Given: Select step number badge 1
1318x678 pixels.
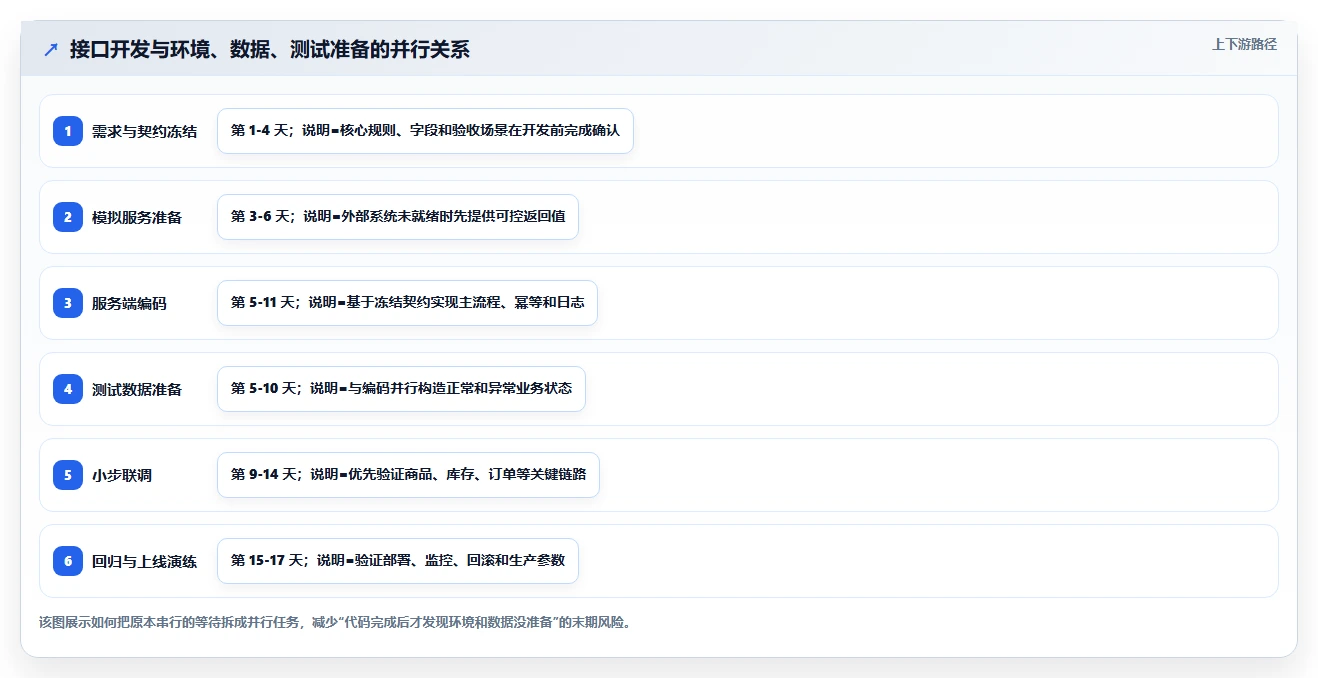Looking at the screenshot, I should pos(68,131).
